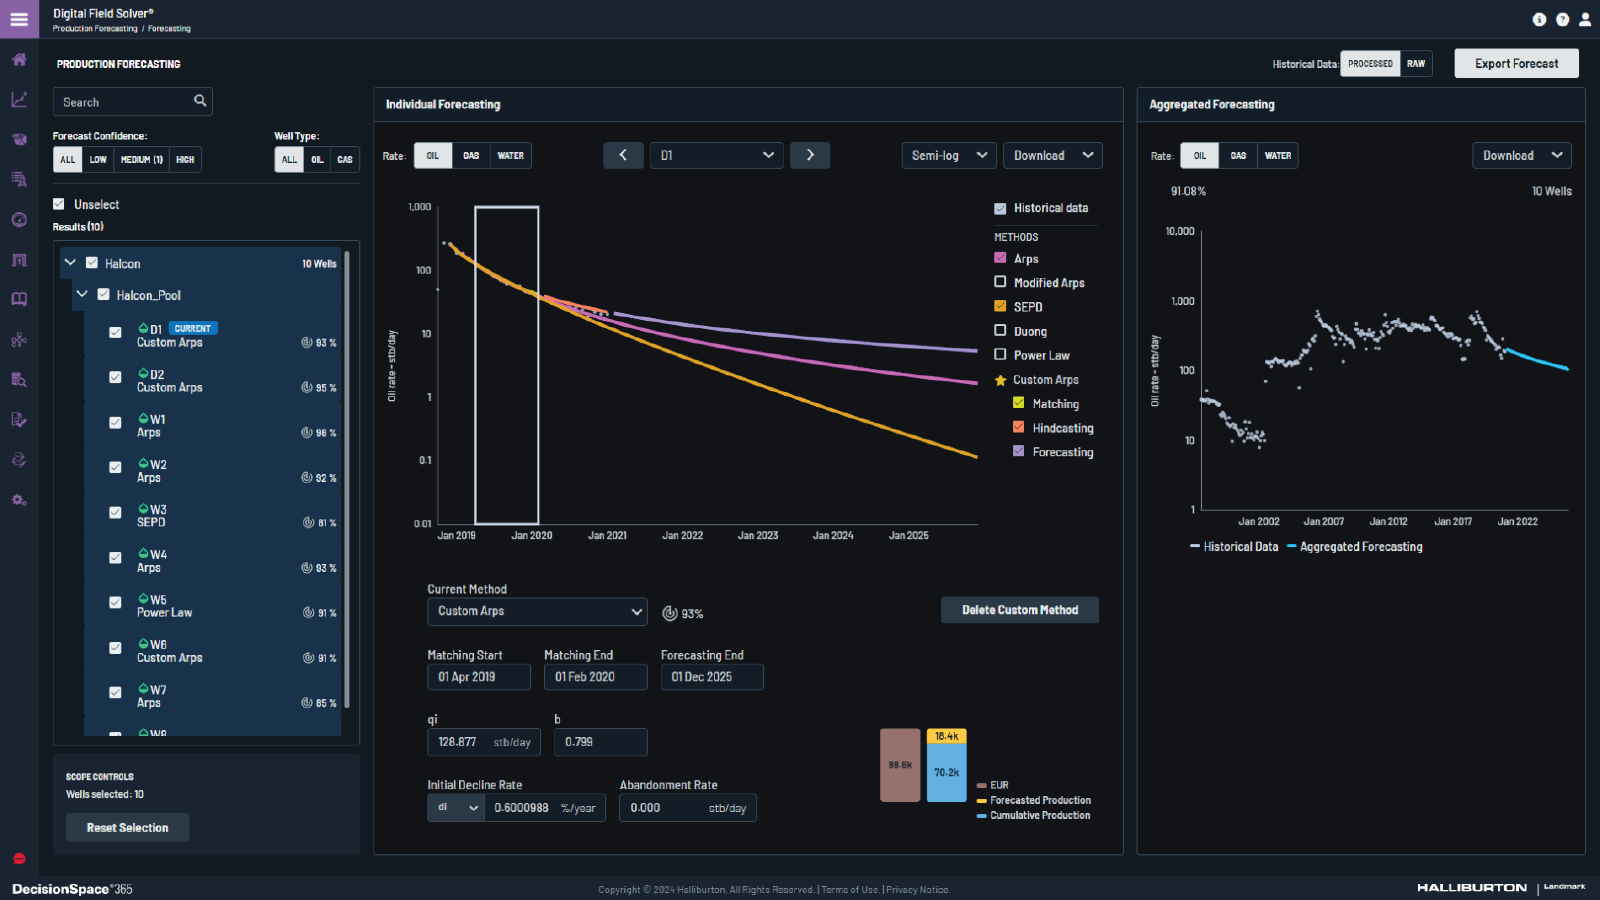
Task: Open the settings gear at the sidebar bottom
Action: click(x=18, y=500)
